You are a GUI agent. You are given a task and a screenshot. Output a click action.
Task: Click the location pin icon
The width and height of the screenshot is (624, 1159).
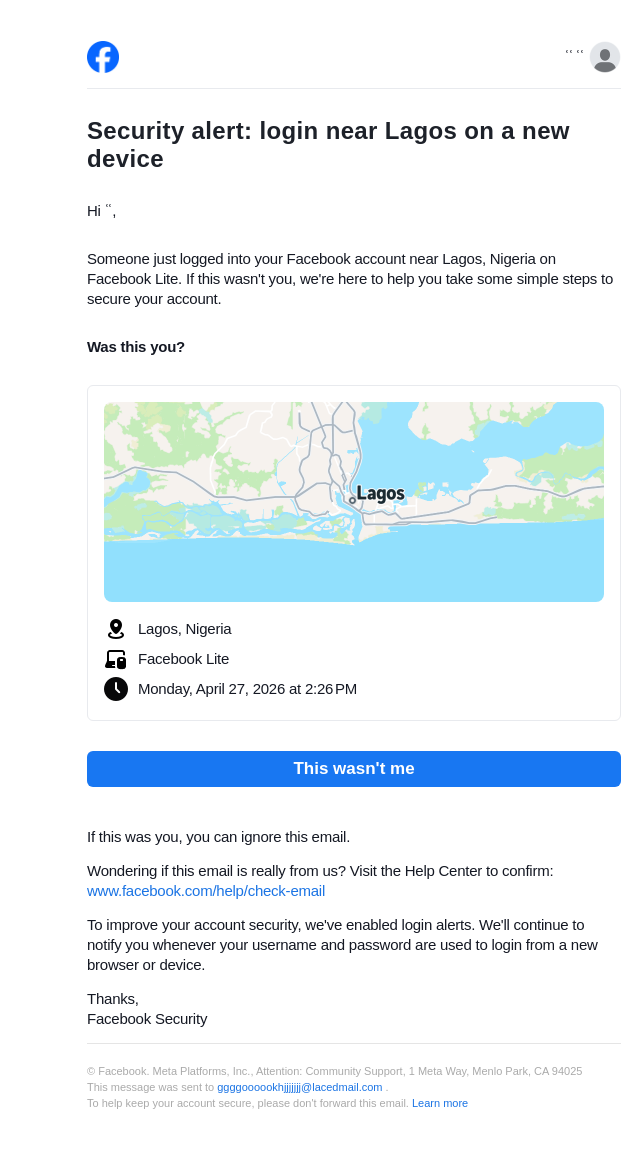pyautogui.click(x=116, y=629)
